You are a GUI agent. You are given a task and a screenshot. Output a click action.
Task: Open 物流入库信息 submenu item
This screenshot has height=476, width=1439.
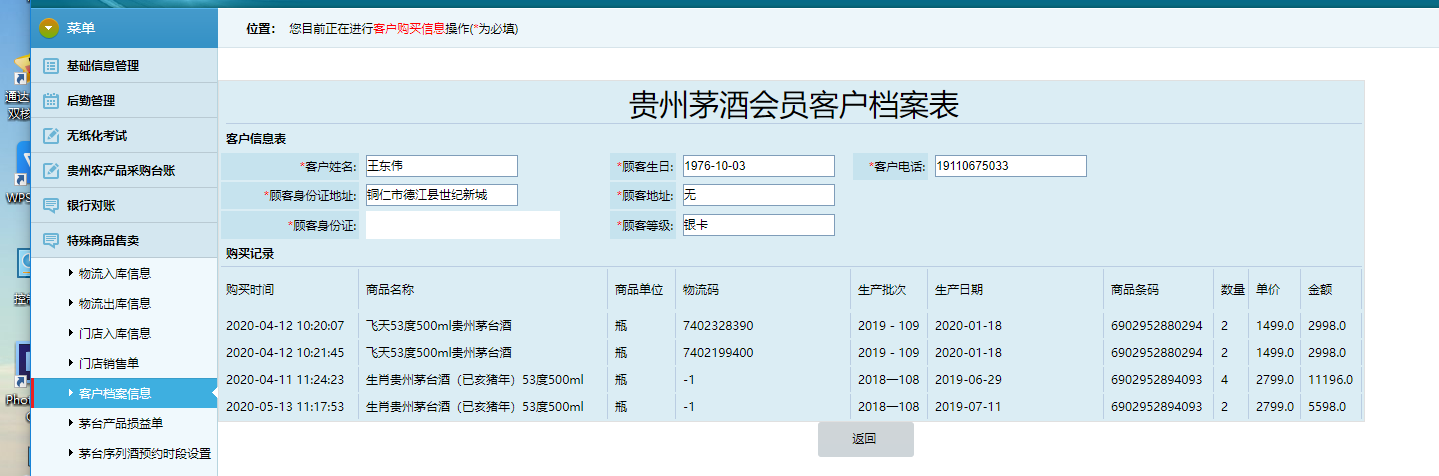click(x=114, y=273)
